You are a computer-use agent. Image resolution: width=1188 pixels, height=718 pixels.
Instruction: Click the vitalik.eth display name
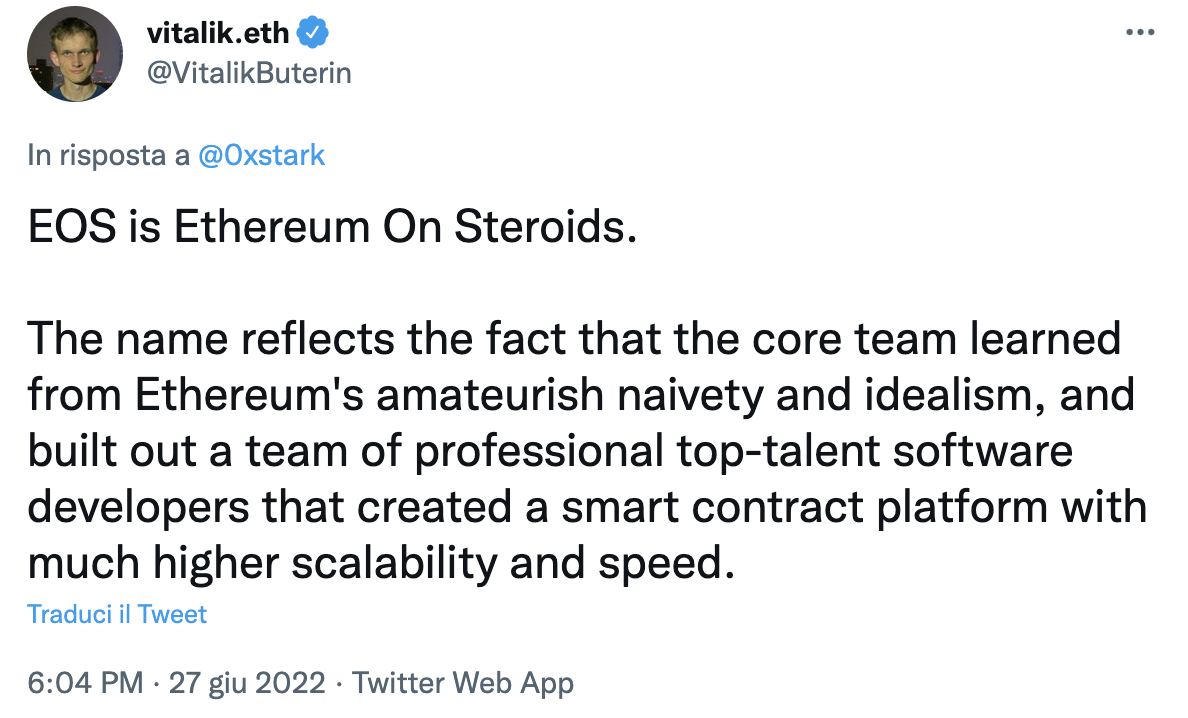217,33
